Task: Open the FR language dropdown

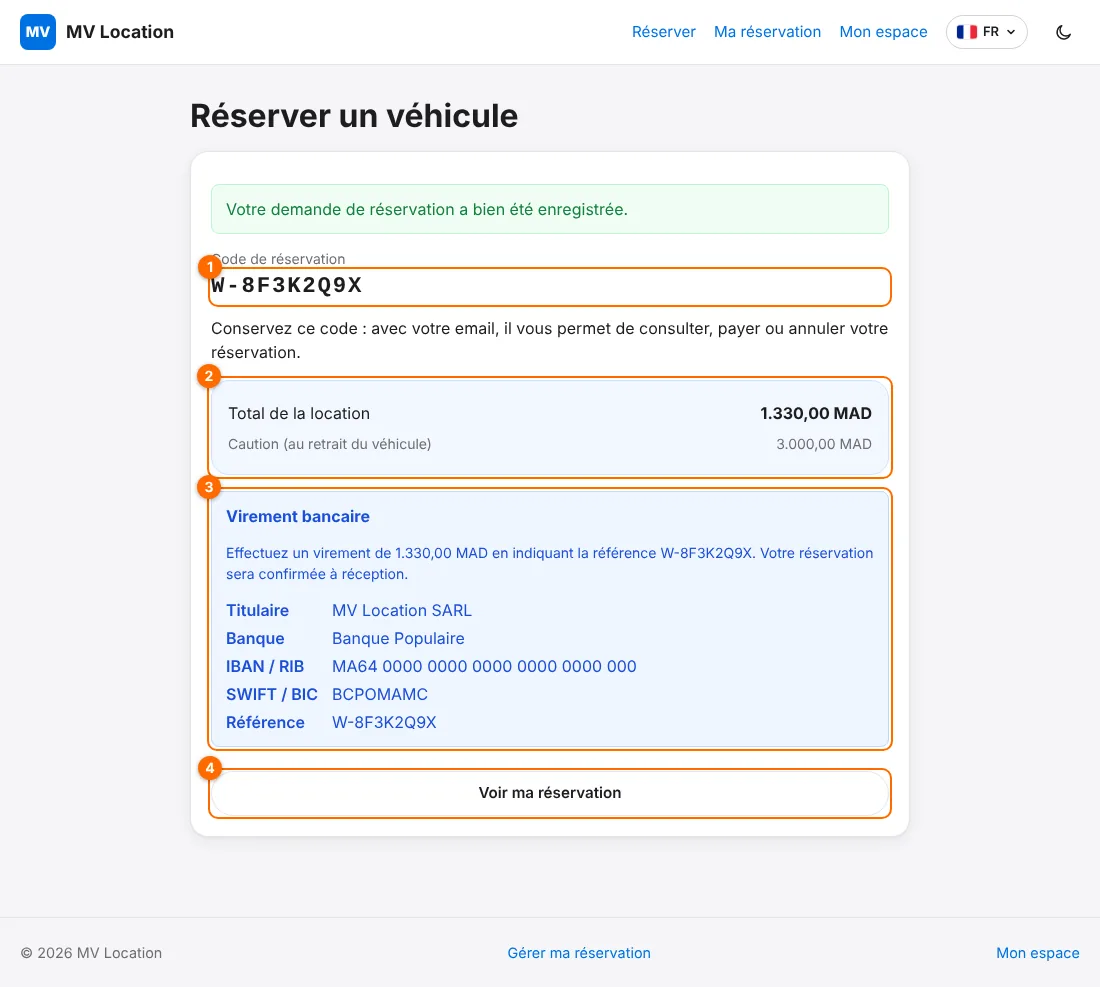Action: click(x=986, y=32)
